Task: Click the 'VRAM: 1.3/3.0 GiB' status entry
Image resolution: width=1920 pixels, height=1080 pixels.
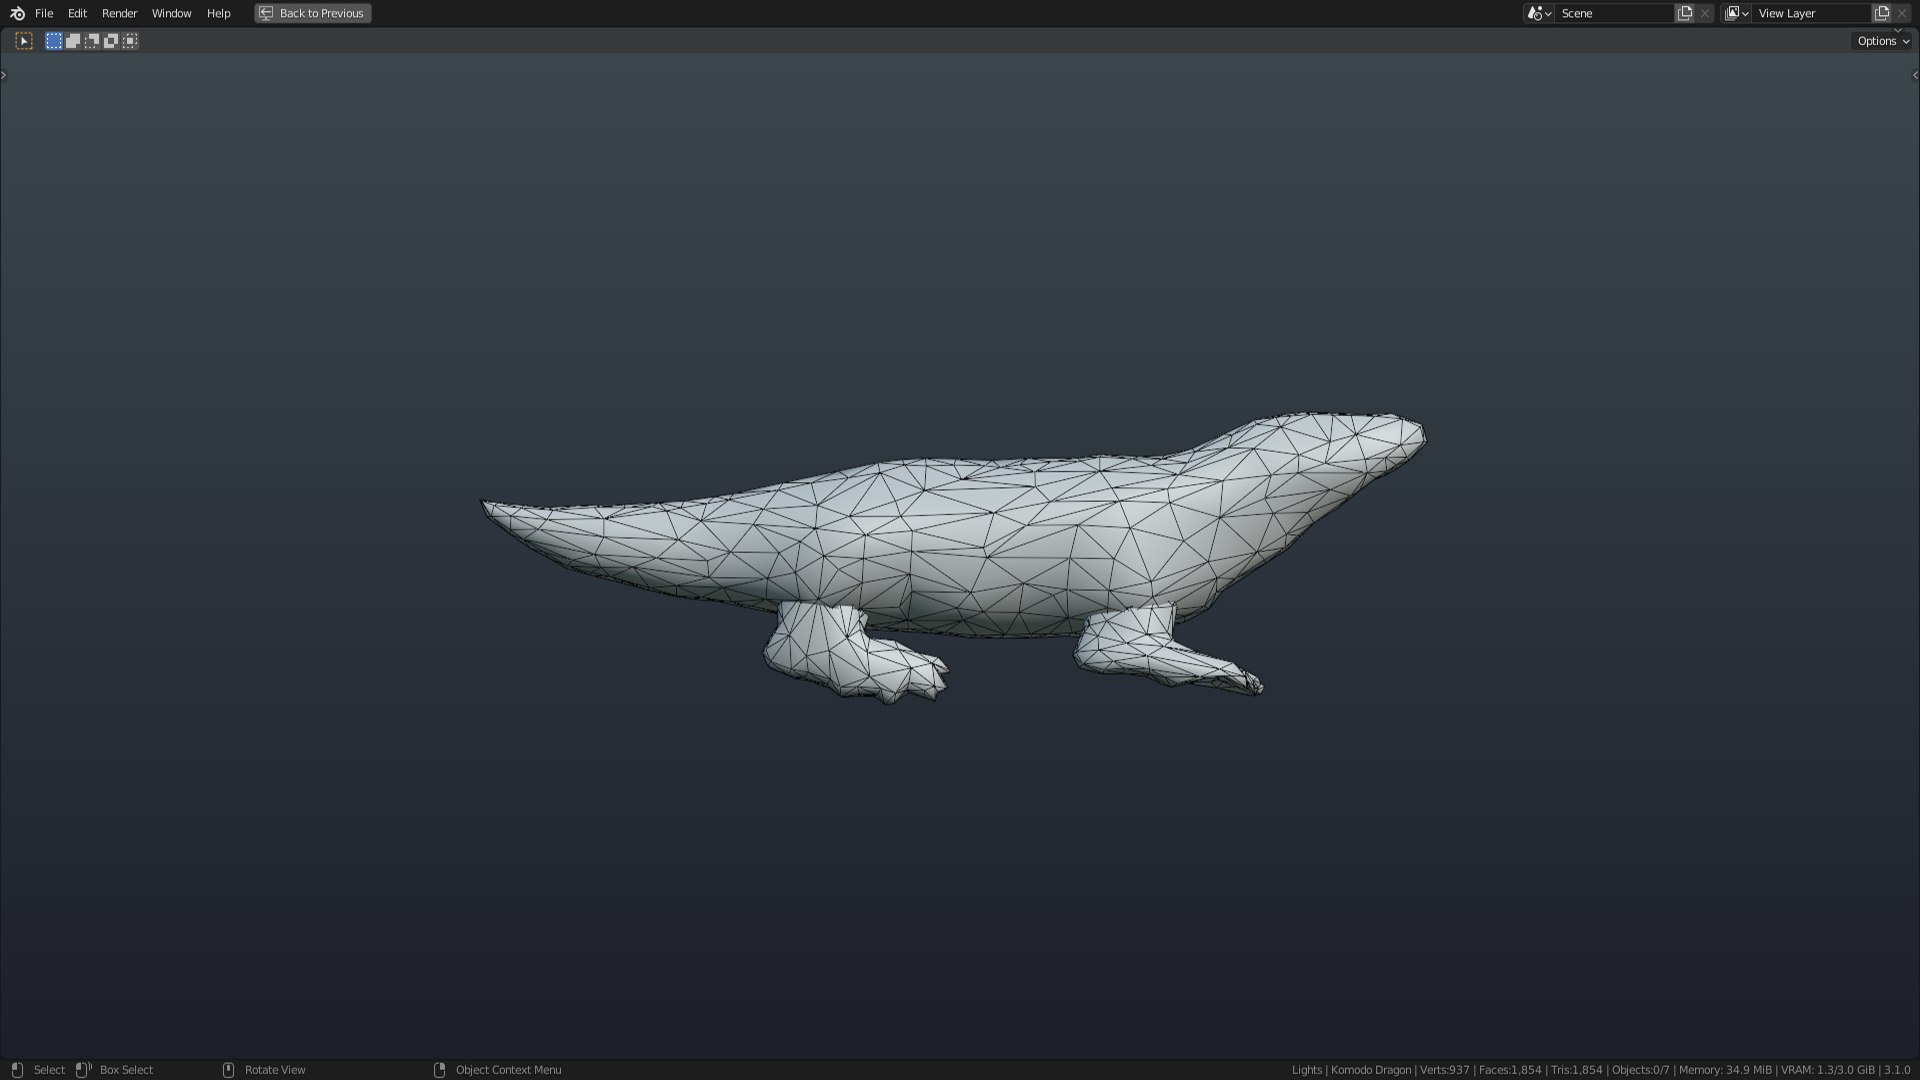Action: coord(1827,1070)
